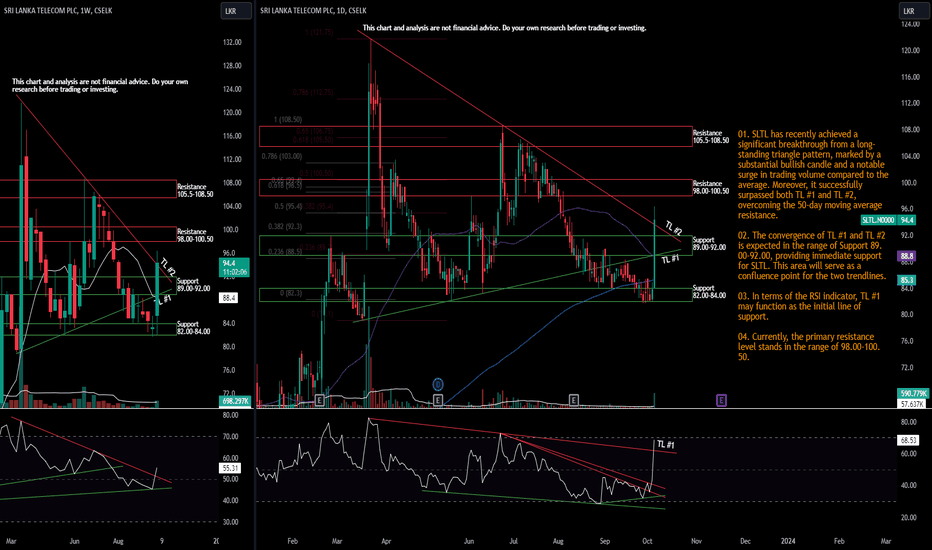Screen dimensions: 932x550
Task: Click the 94.4 current price label on the weekly axis
Action: (235, 267)
